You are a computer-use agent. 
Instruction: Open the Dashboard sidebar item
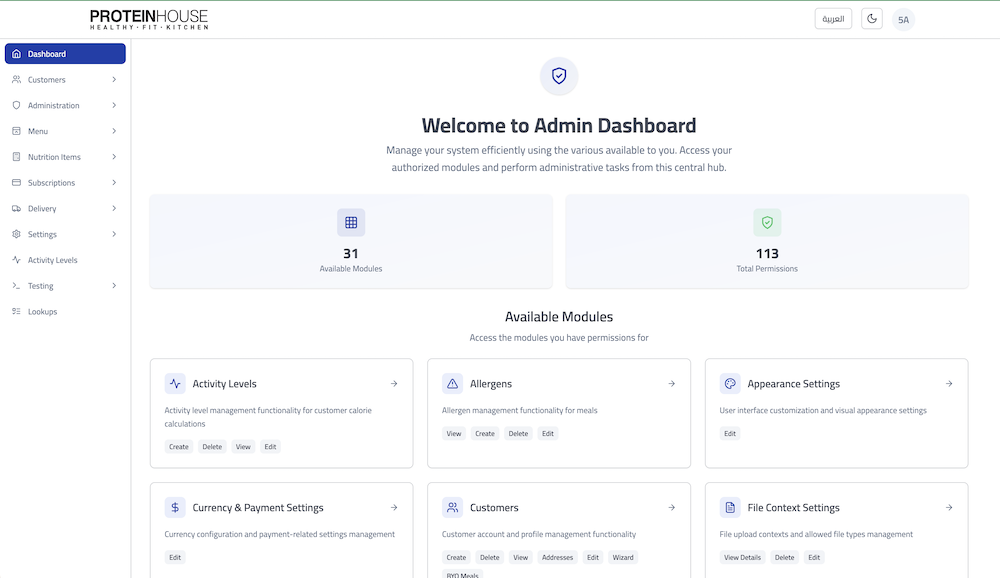click(x=65, y=54)
